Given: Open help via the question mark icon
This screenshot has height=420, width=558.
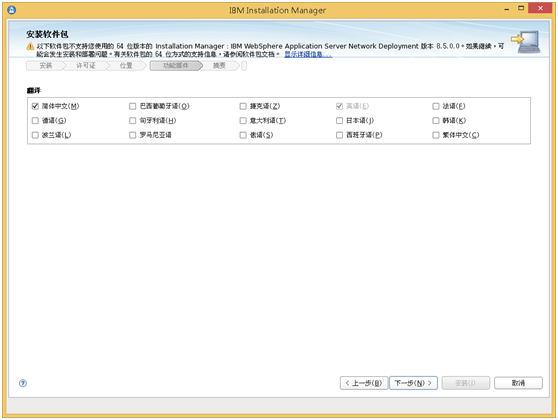Looking at the screenshot, I should pos(23,383).
